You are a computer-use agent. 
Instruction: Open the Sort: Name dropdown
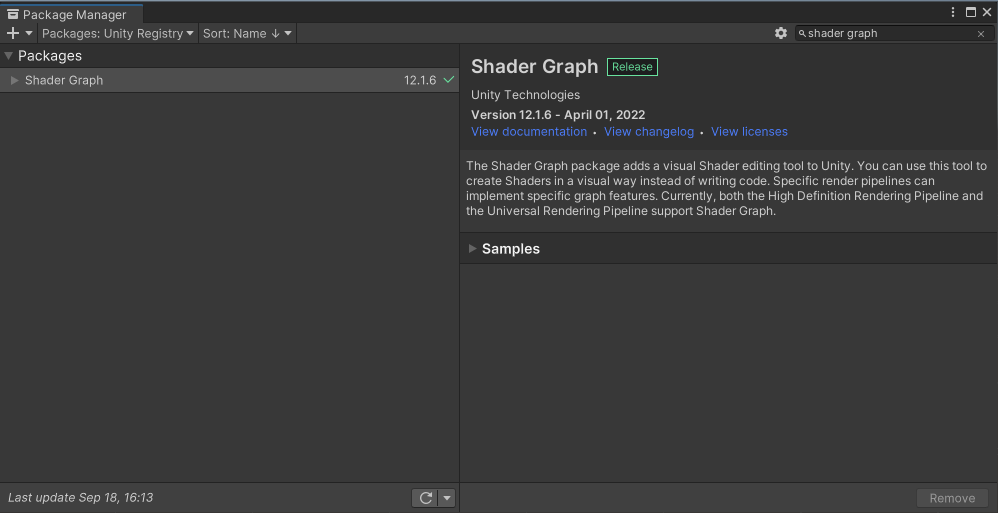coord(247,33)
